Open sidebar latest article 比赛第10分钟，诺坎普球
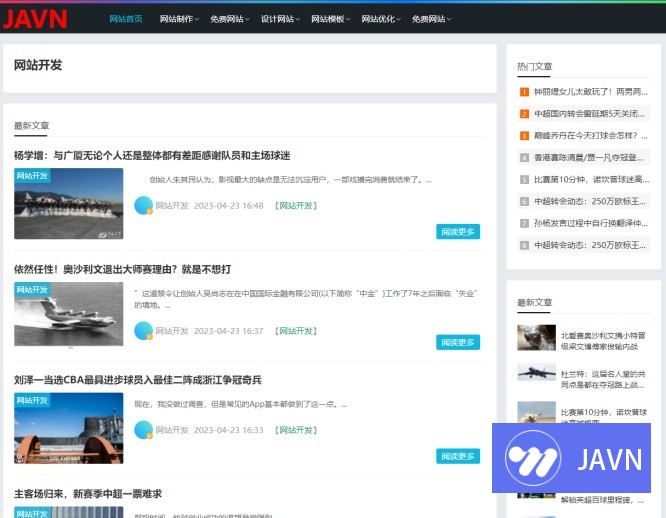The height and width of the screenshot is (518, 666). tap(604, 415)
